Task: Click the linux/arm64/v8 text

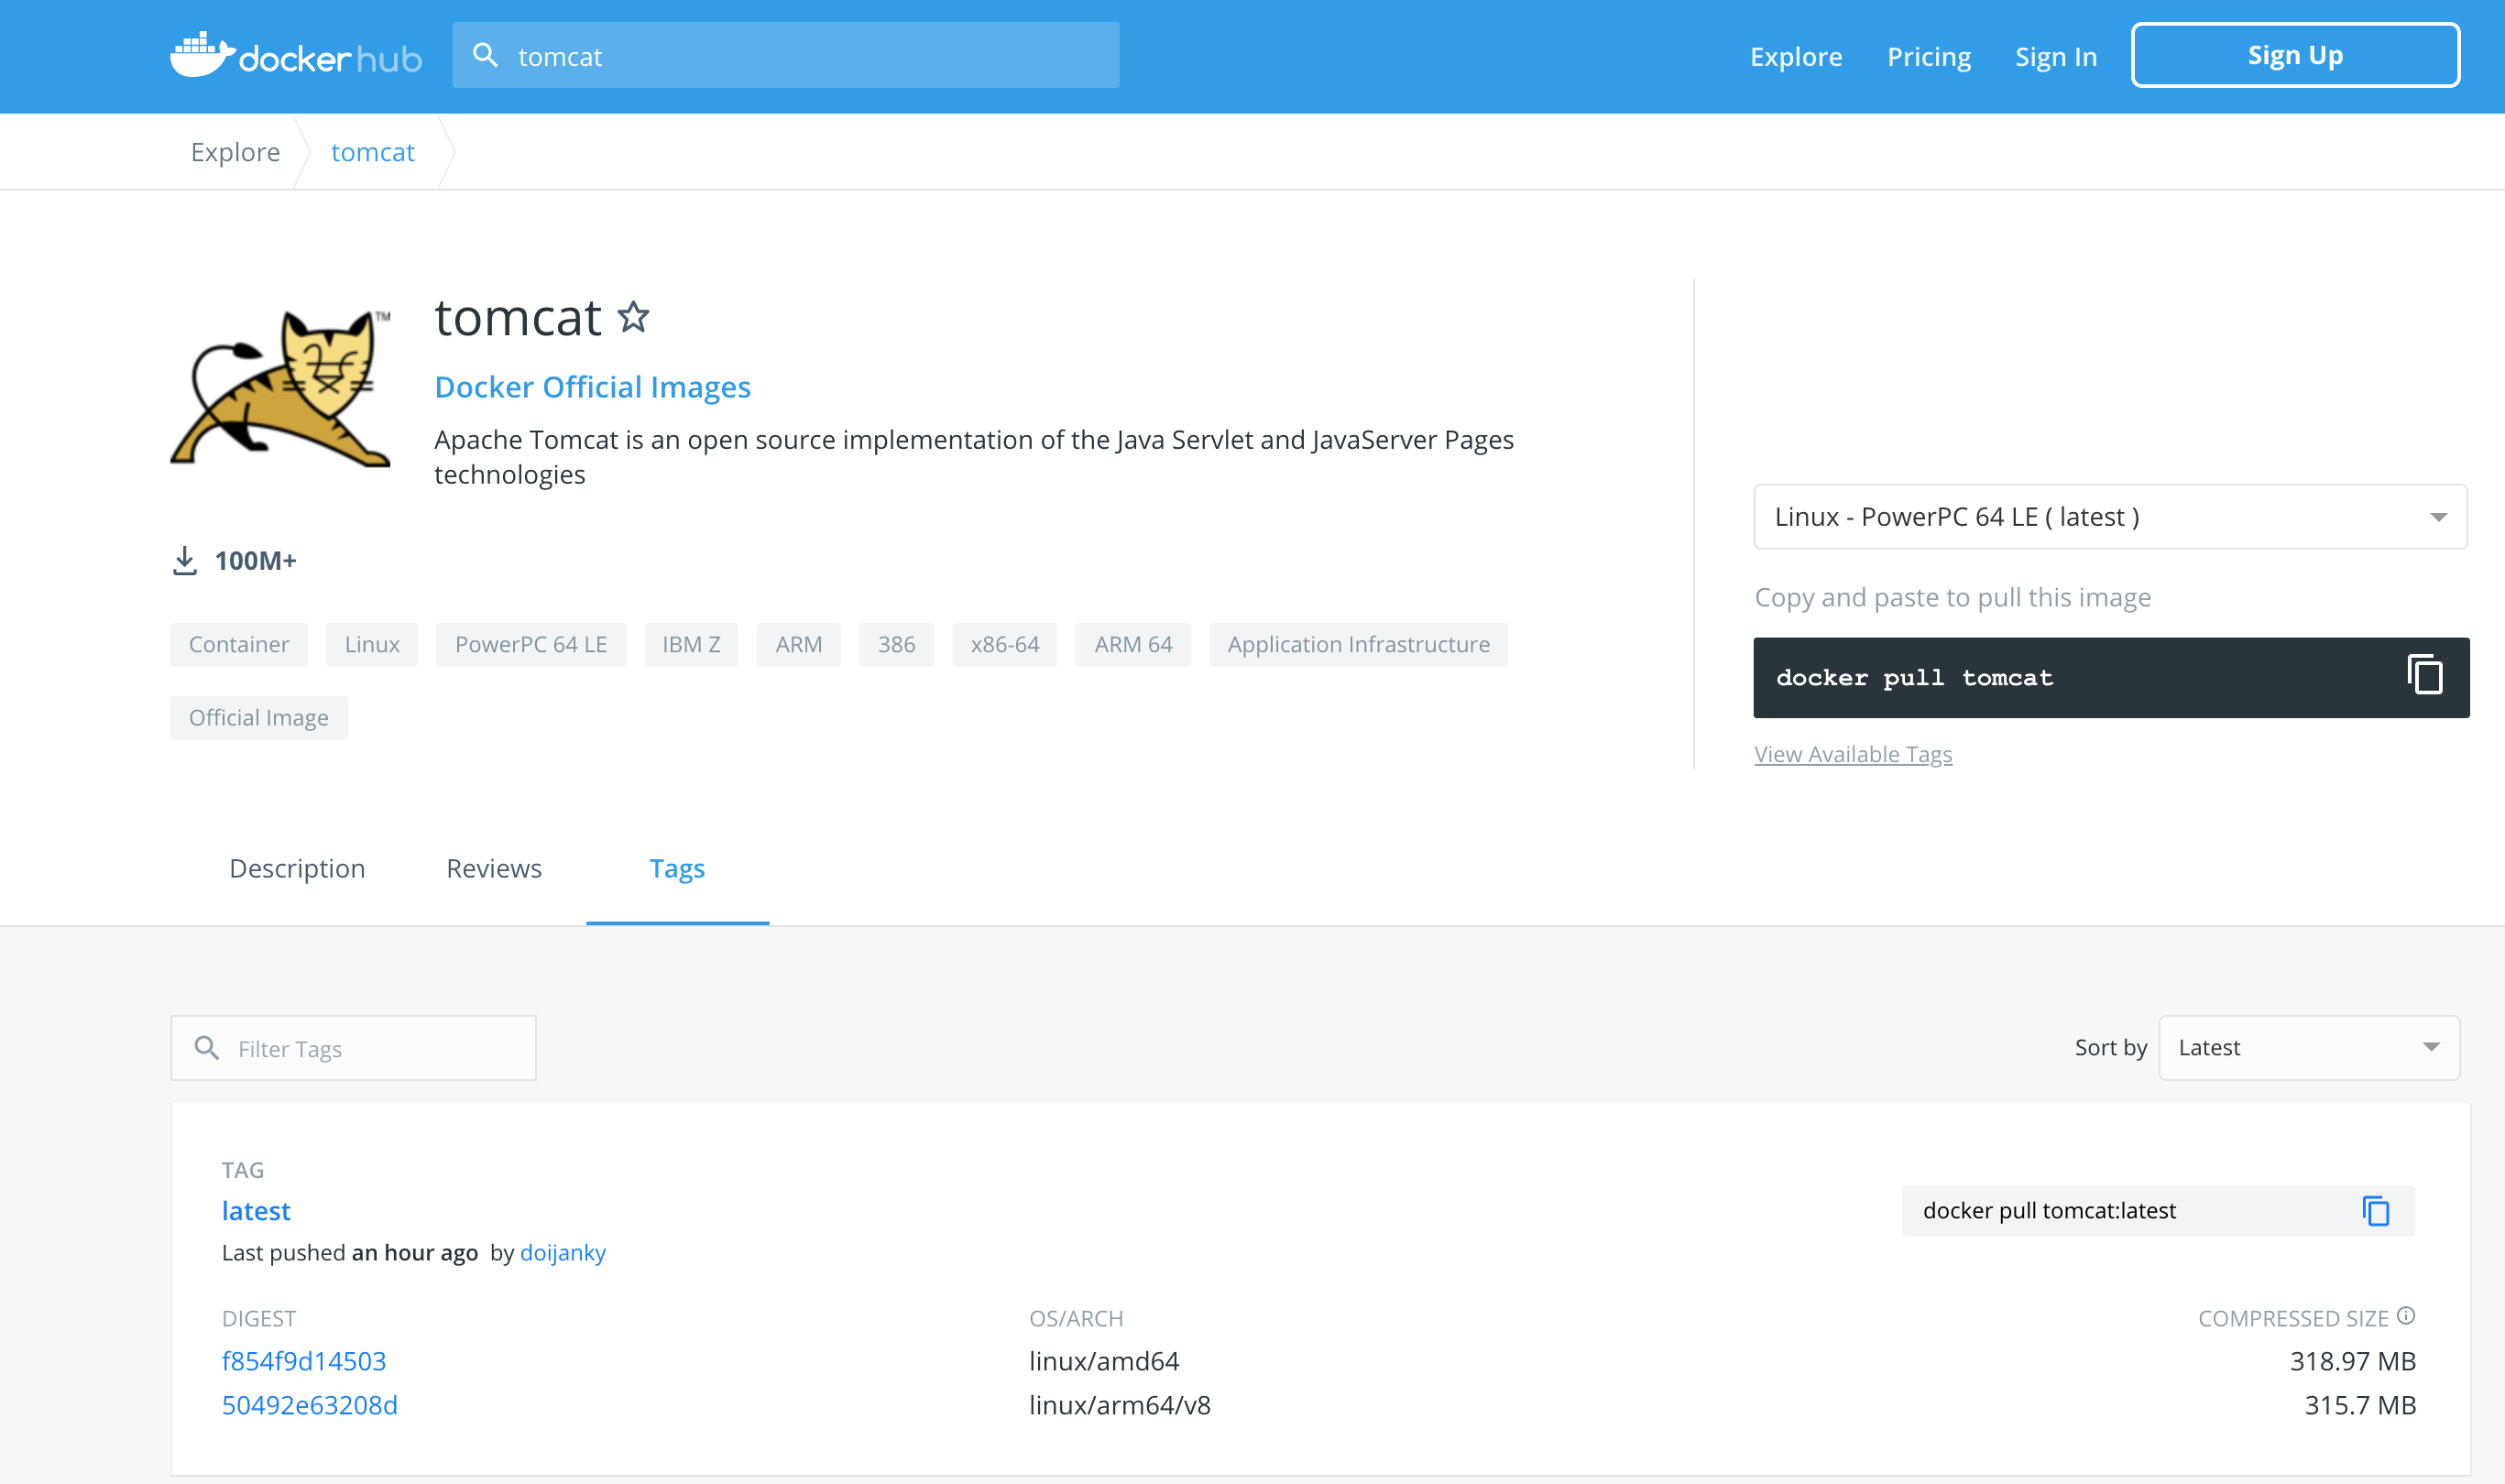Action: [x=1120, y=1405]
